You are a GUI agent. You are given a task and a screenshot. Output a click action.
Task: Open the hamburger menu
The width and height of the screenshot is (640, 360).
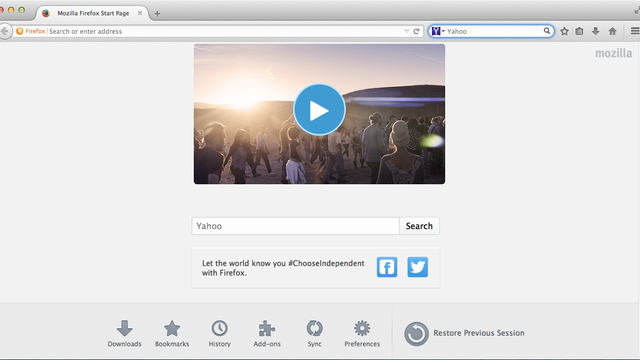635,31
